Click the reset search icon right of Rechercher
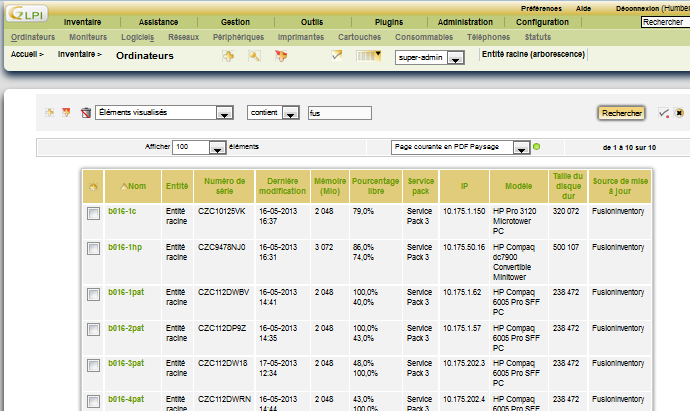 (x=679, y=113)
